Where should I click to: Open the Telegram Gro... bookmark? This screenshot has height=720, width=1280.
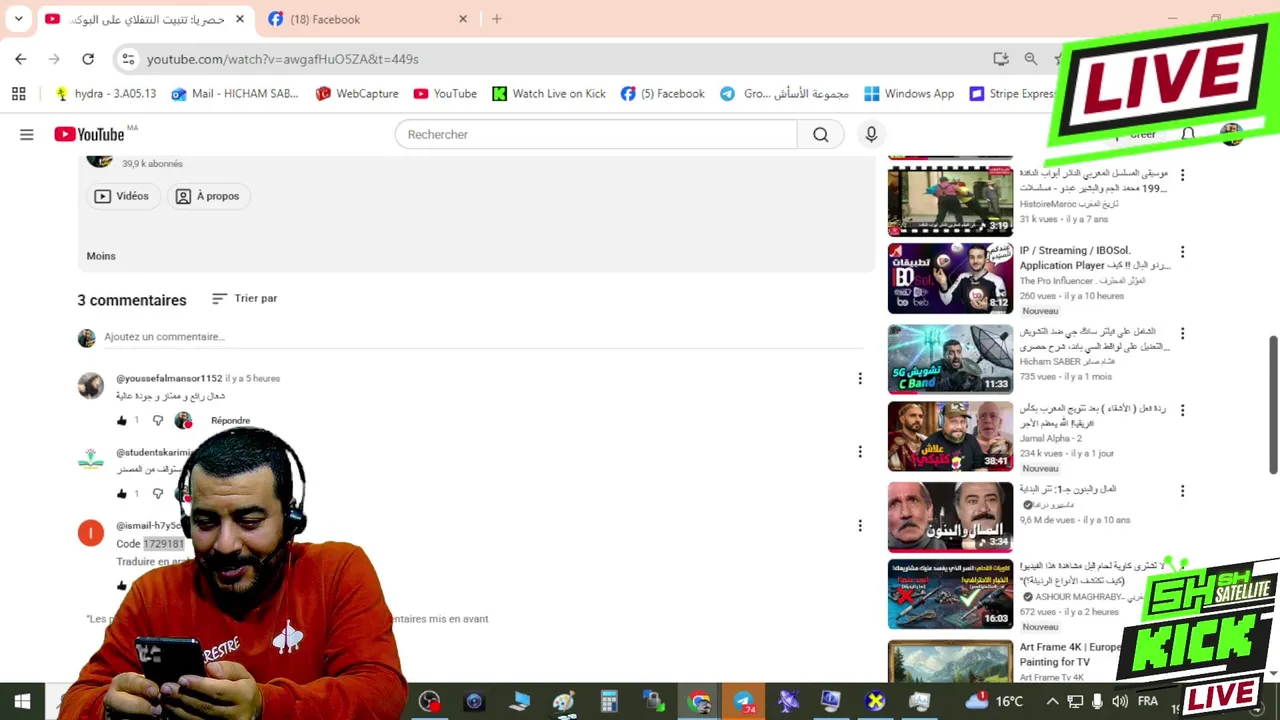[x=785, y=93]
